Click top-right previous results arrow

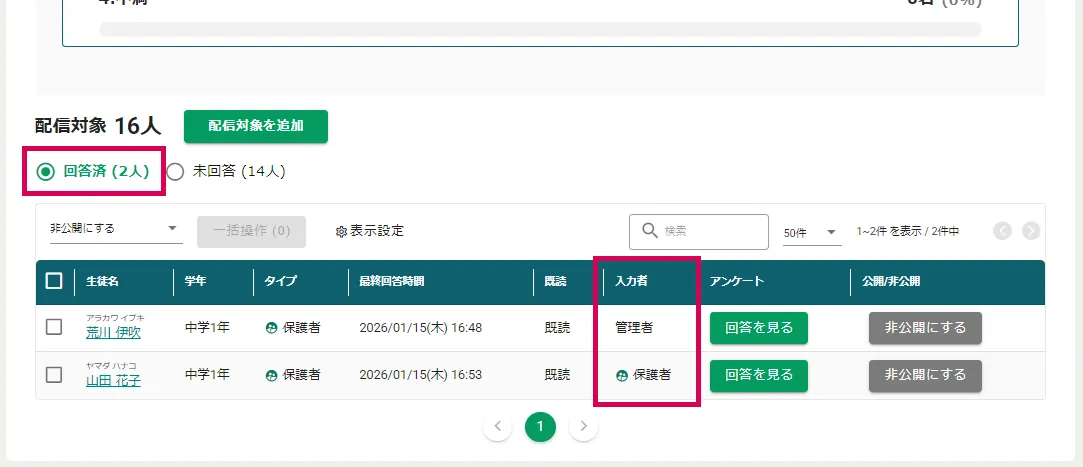1002,231
